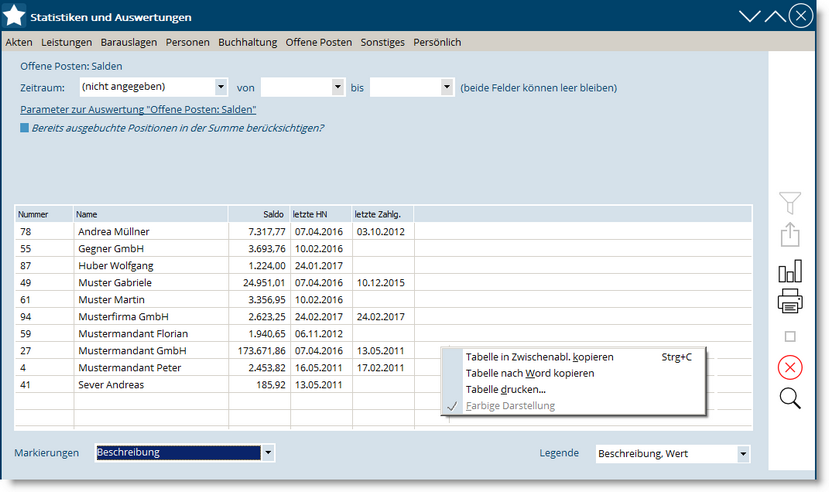This screenshot has width=829, height=492.
Task: Click the downward chevron in title bar
Action: click(x=749, y=16)
